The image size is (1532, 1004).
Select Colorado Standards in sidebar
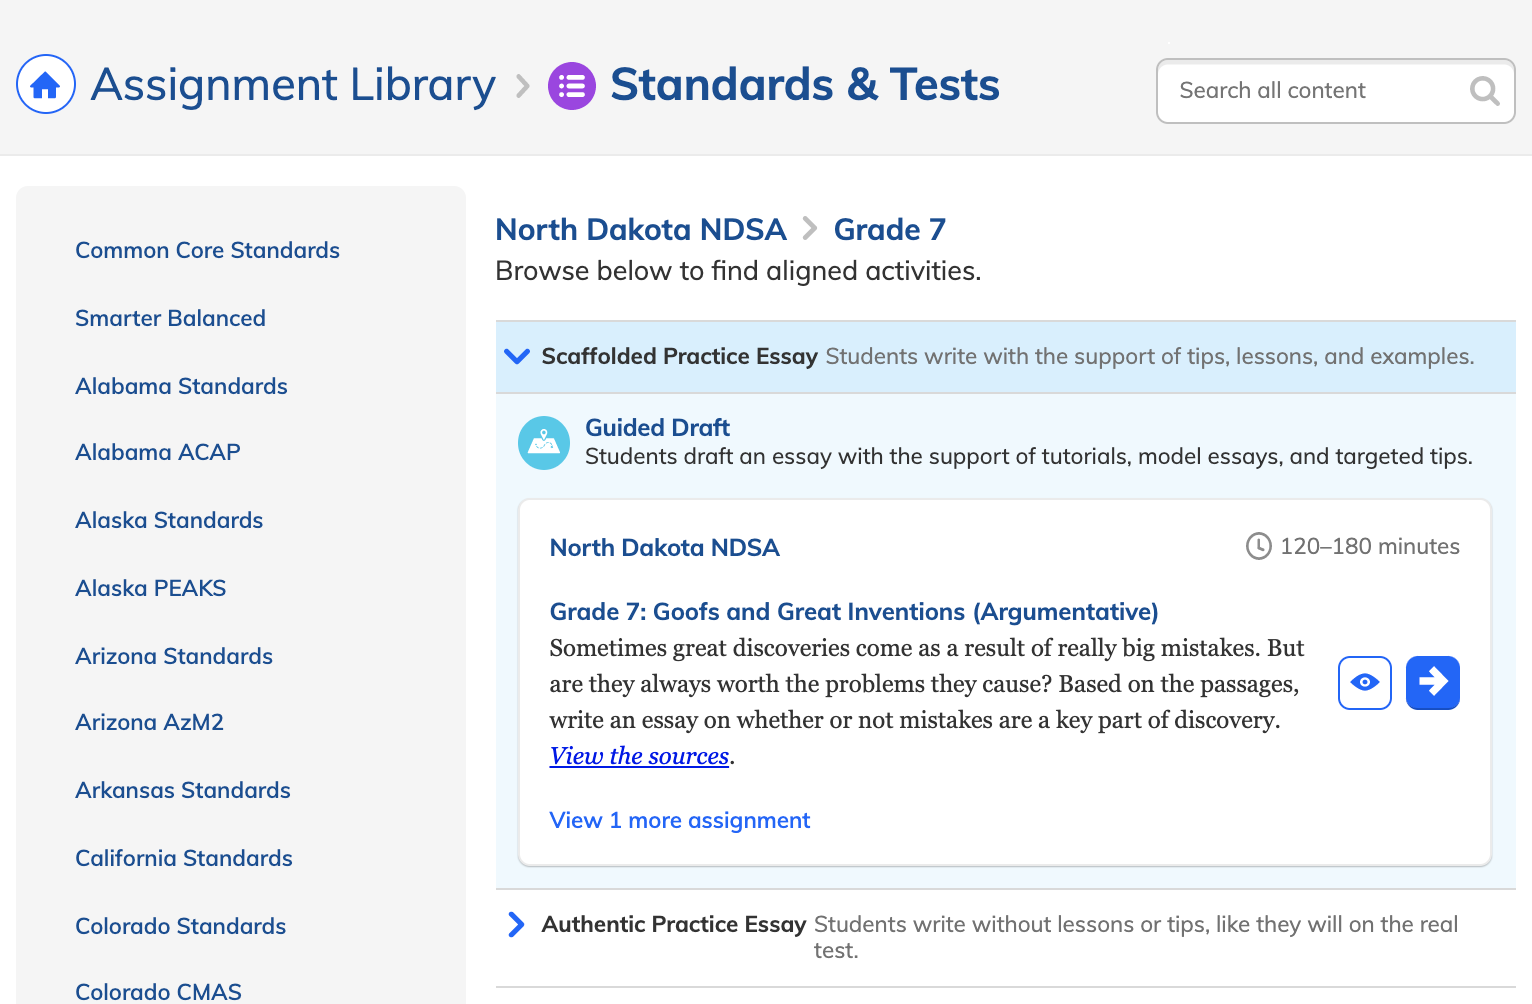coord(180,926)
